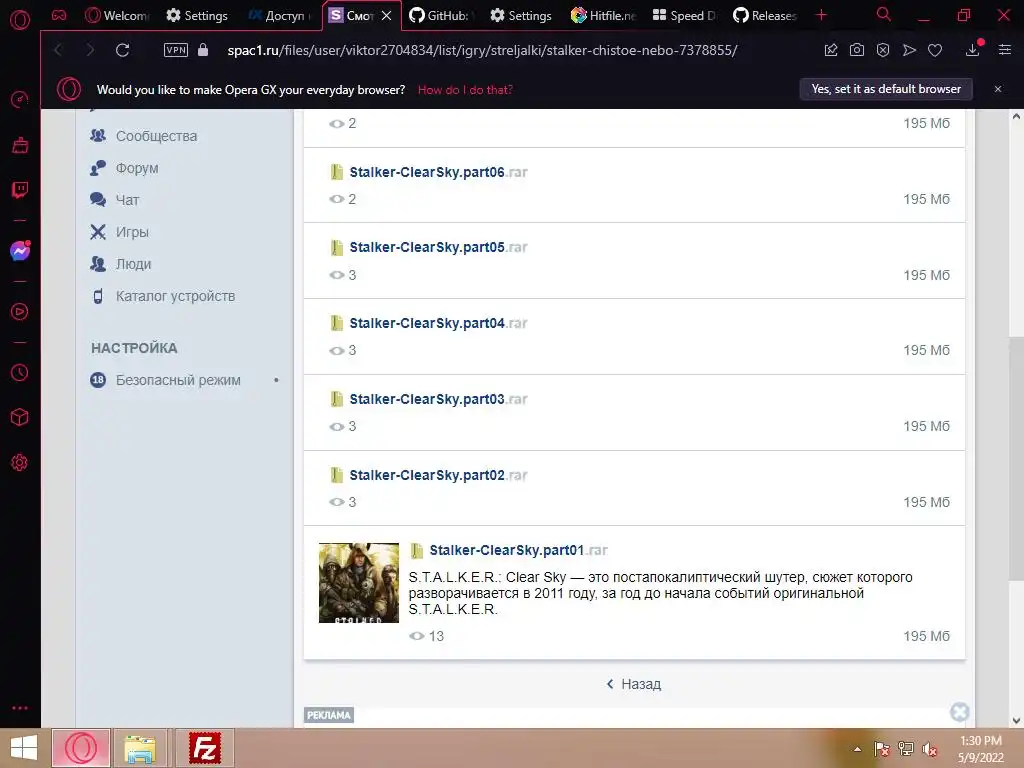Switch to the Hitfile.net tab
Viewport: 1024px width, 768px height.
[x=603, y=16]
